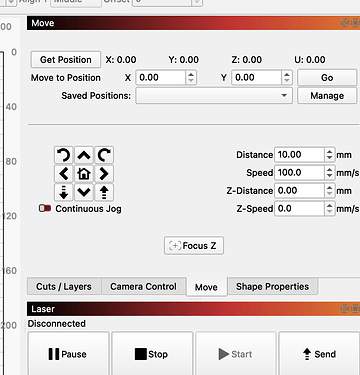Move Z axis down with dotted arrow

click(63, 192)
